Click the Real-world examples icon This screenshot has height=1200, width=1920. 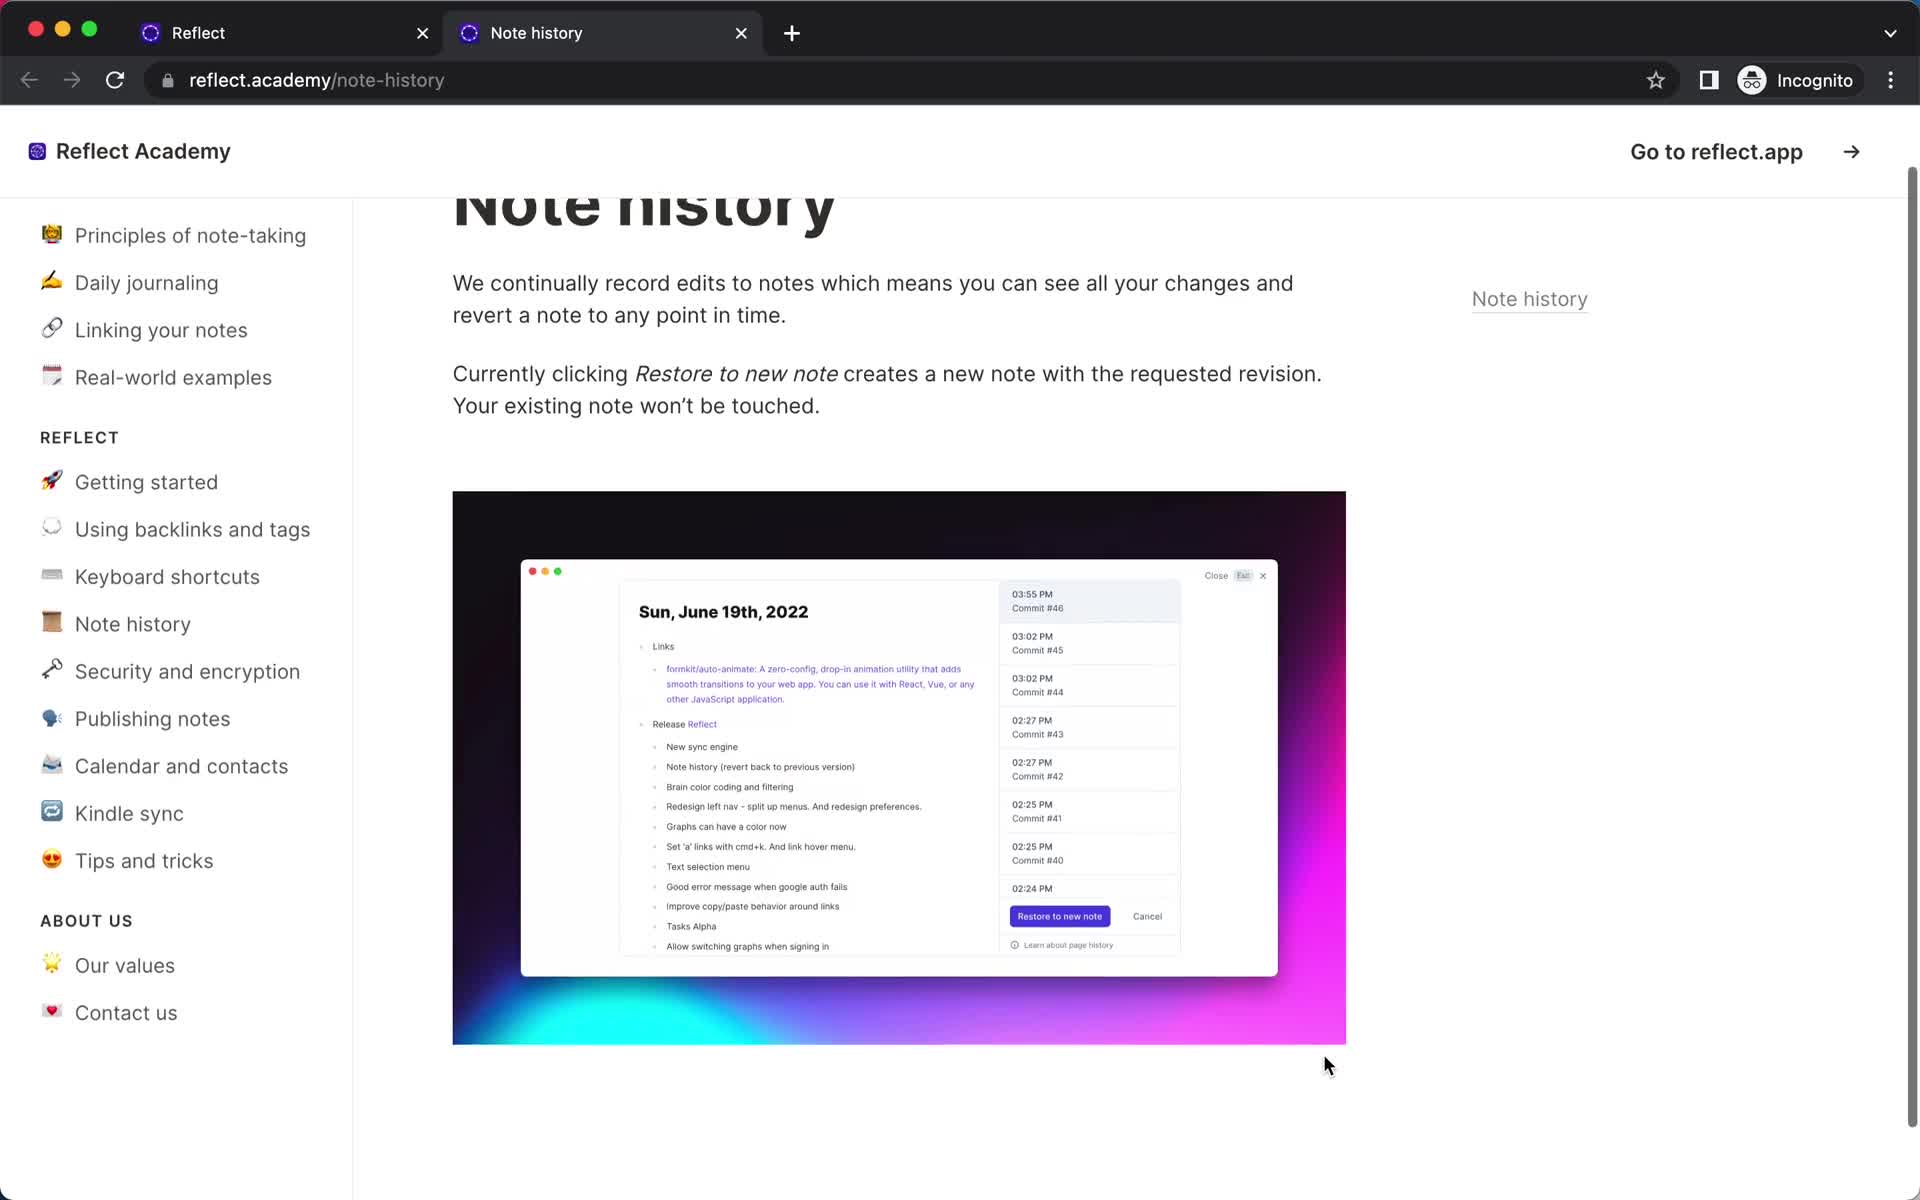(53, 376)
